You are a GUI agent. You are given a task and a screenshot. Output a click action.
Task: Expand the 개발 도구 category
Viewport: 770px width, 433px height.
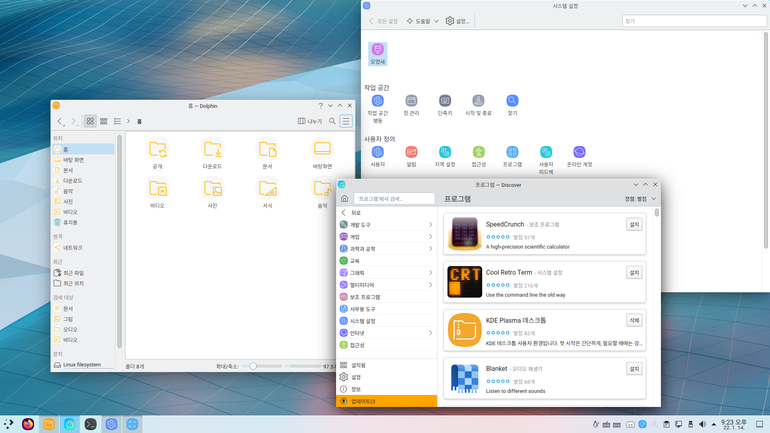pos(386,224)
